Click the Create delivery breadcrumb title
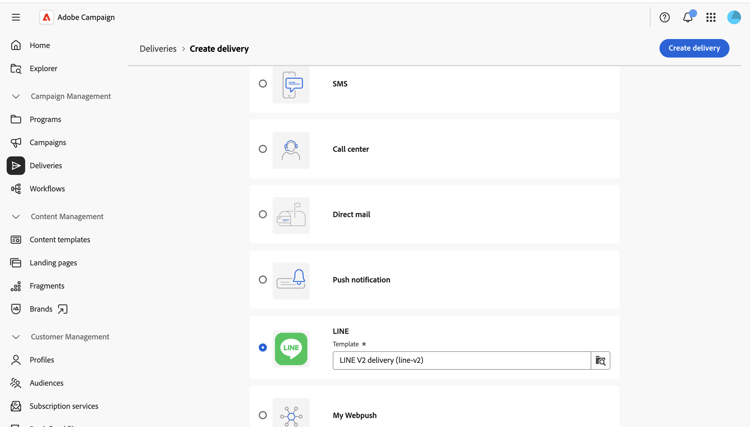This screenshot has height=427, width=750. [x=219, y=49]
